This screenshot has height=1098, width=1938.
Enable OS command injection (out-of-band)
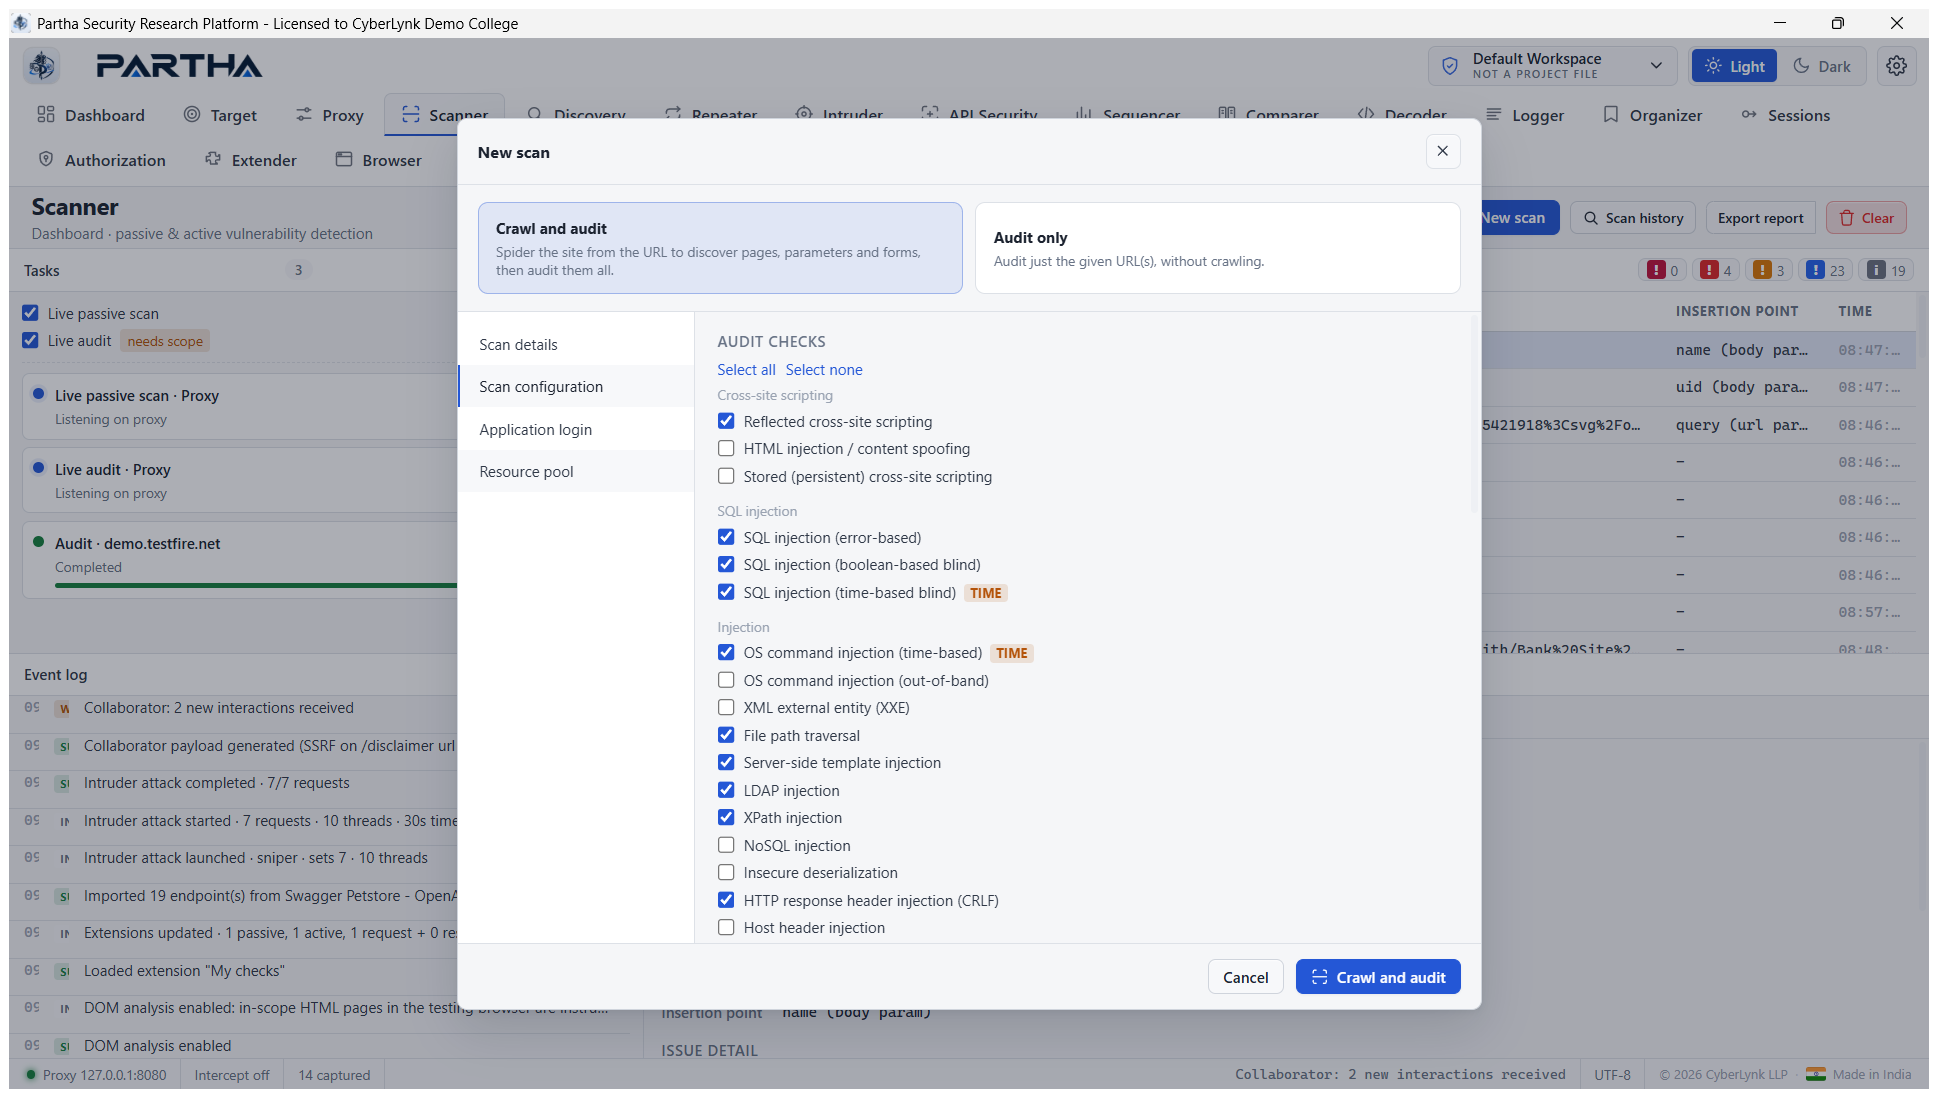point(726,680)
